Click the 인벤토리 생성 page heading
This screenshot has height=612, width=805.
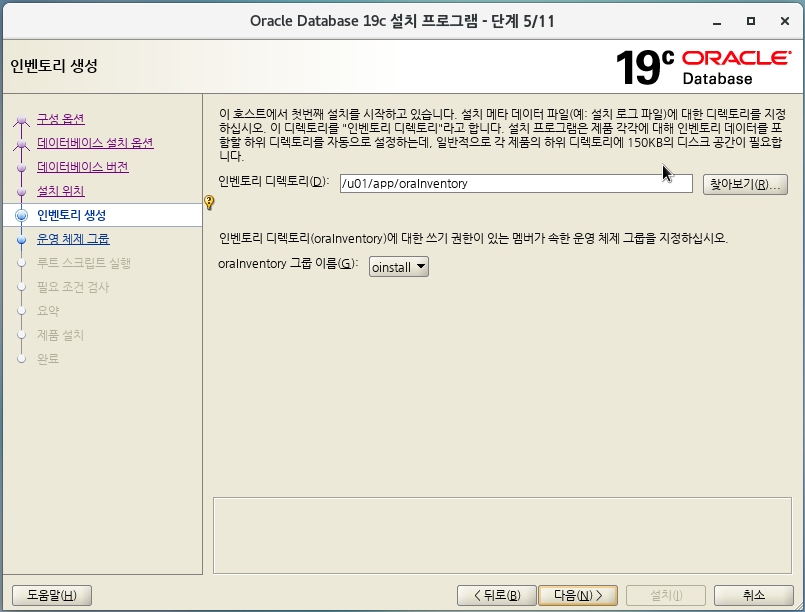pos(54,66)
